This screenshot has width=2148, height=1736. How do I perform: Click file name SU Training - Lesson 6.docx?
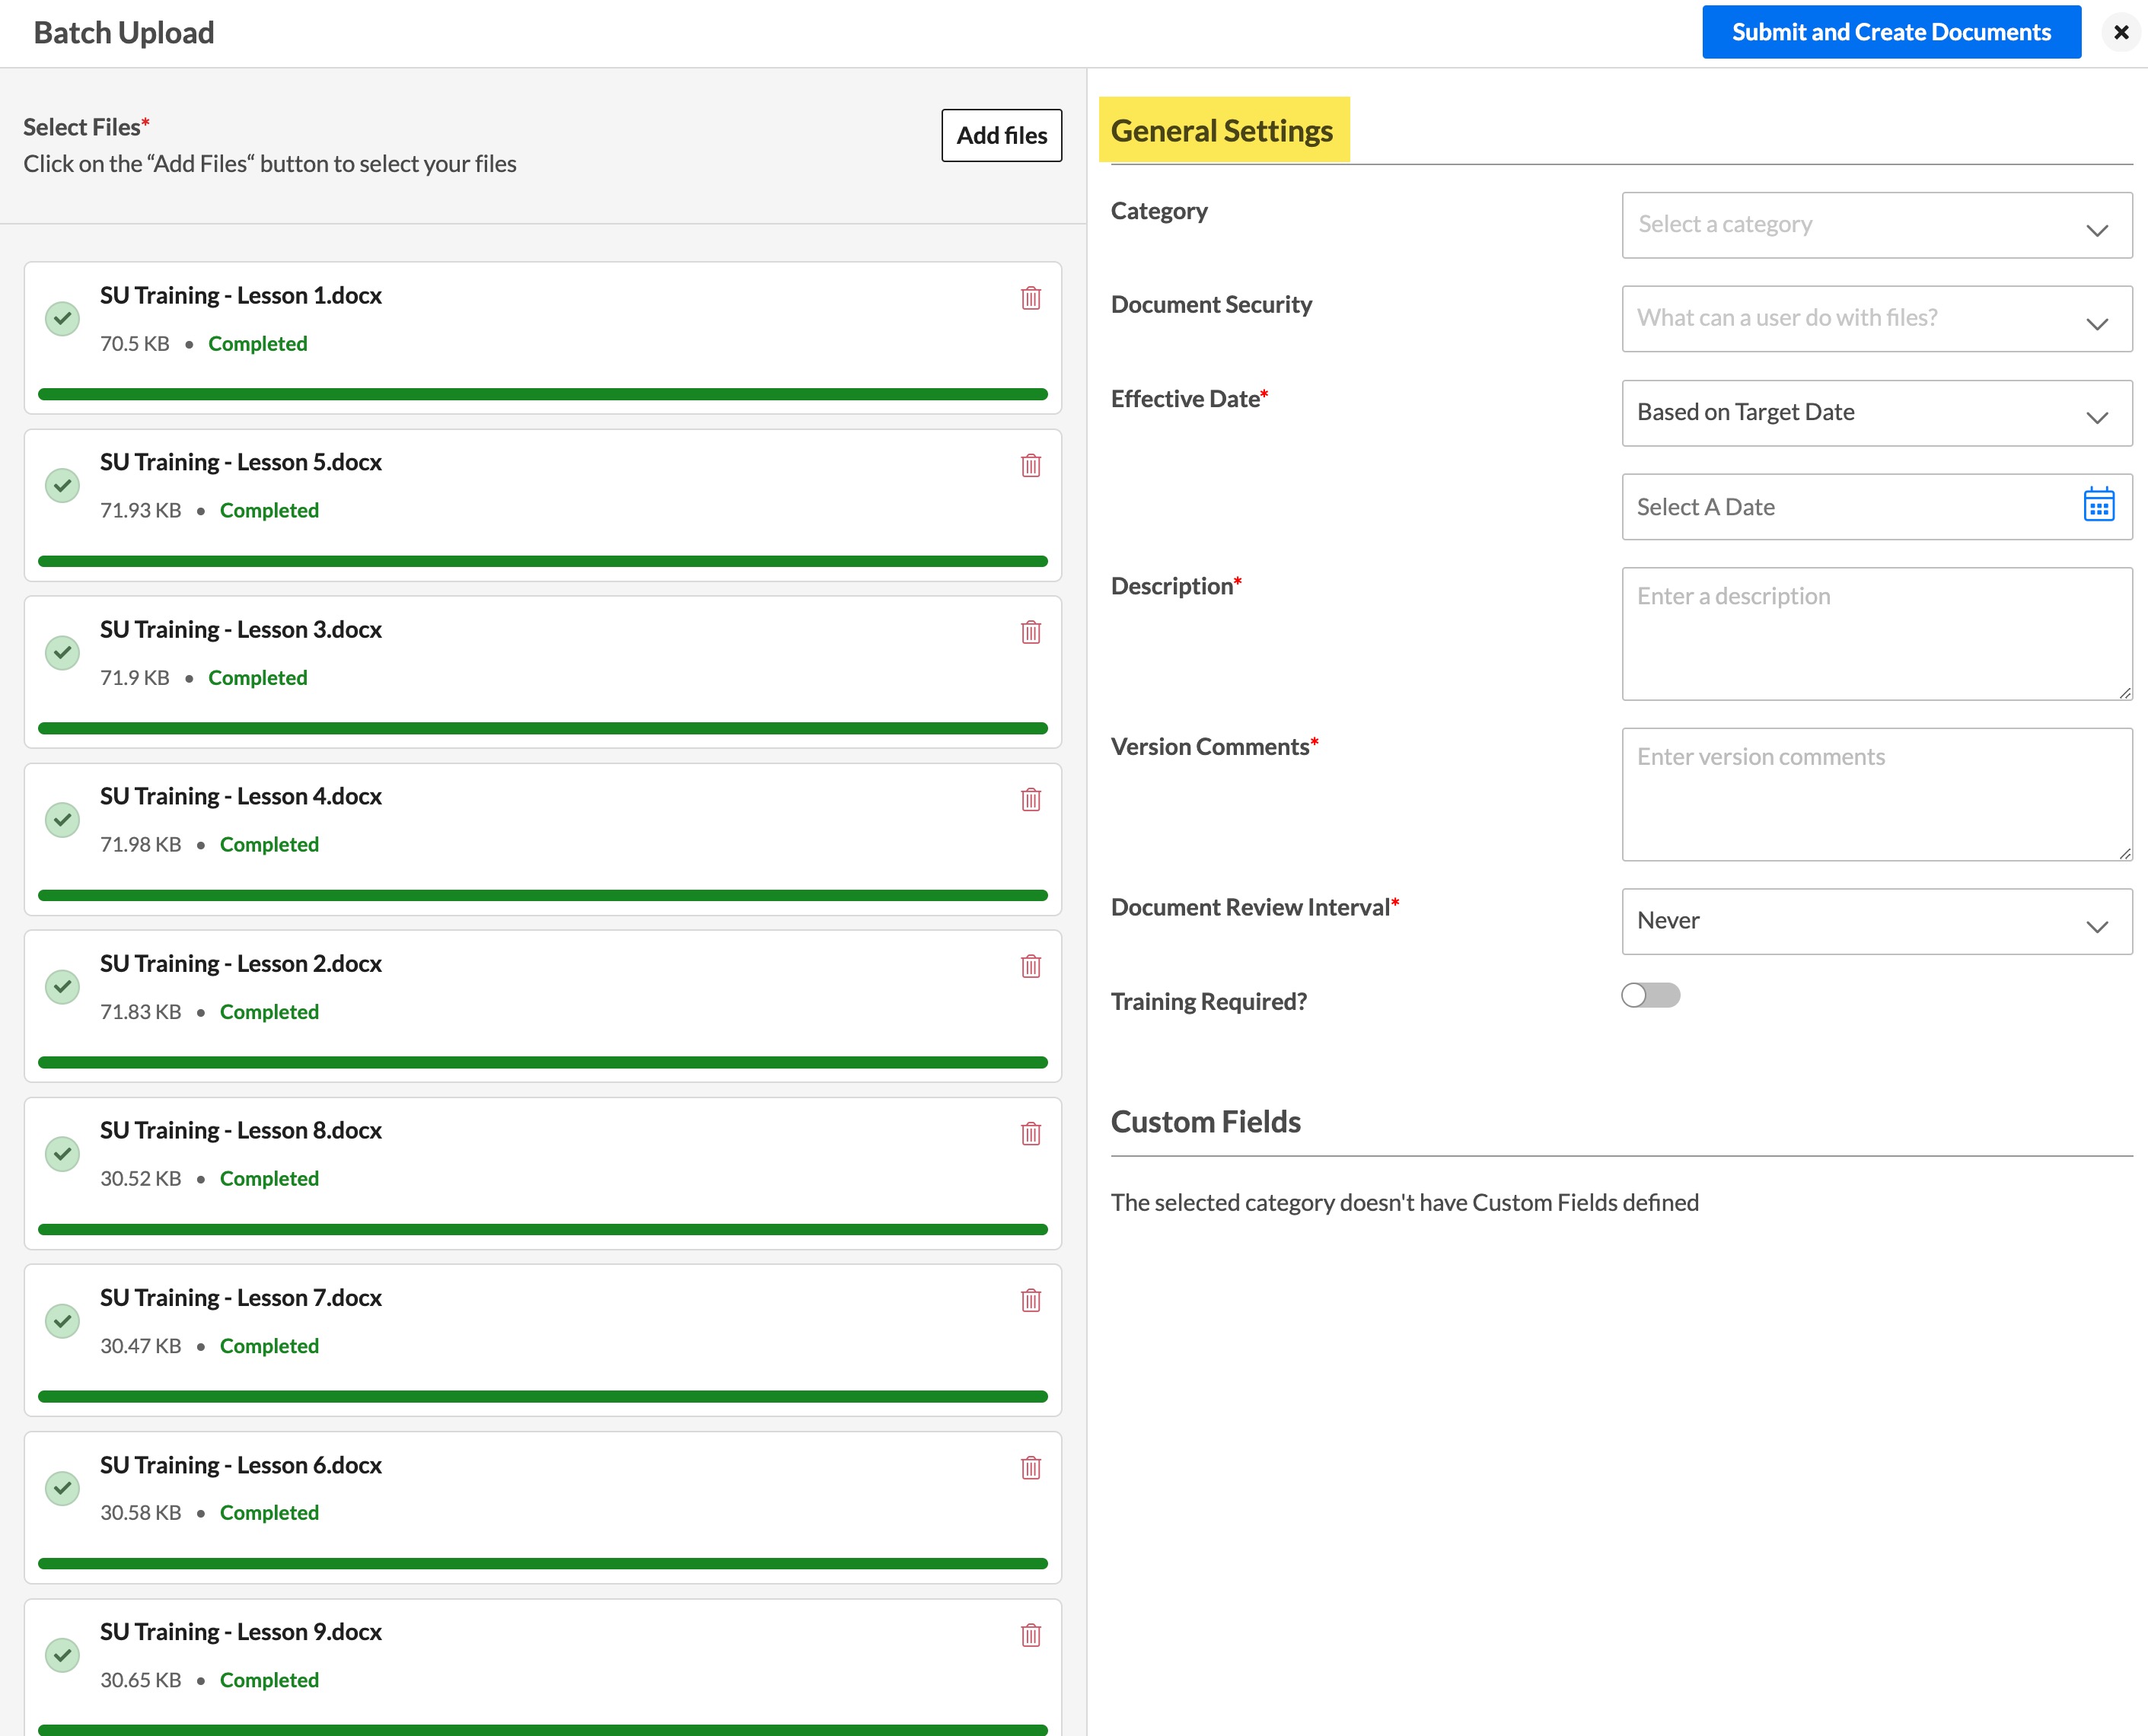[x=241, y=1465]
